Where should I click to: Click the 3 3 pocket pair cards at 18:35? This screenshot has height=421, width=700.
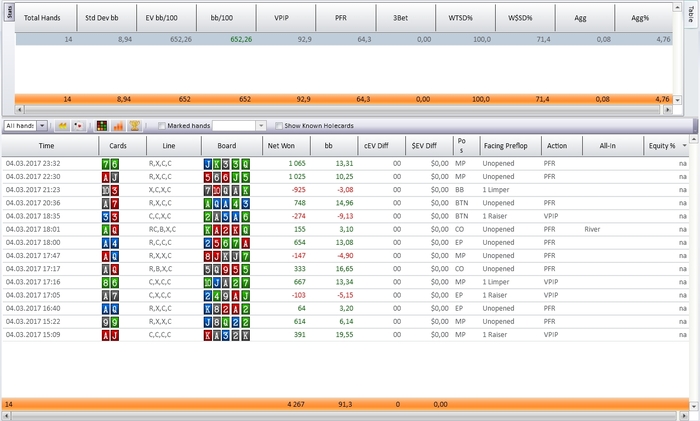coord(110,217)
